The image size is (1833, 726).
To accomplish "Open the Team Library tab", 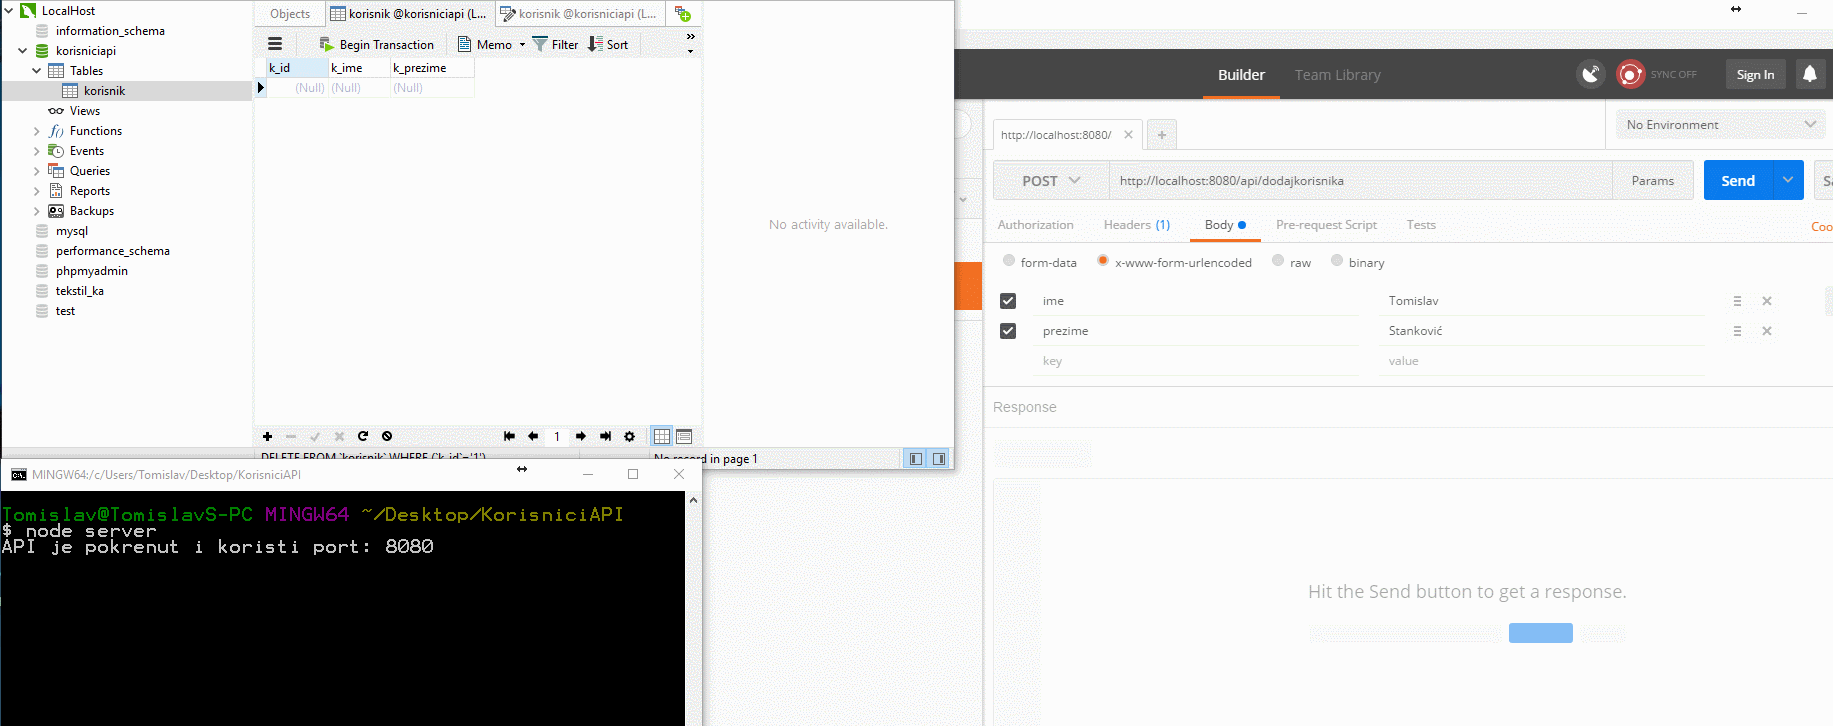I will pos(1337,75).
